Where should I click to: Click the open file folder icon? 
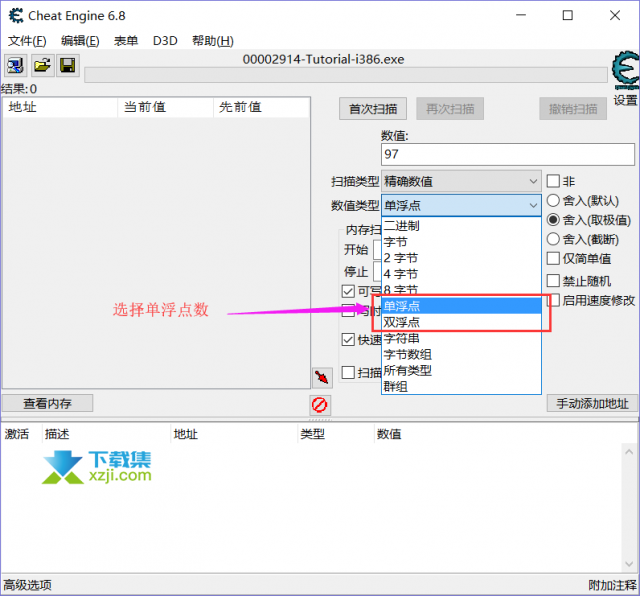42,65
